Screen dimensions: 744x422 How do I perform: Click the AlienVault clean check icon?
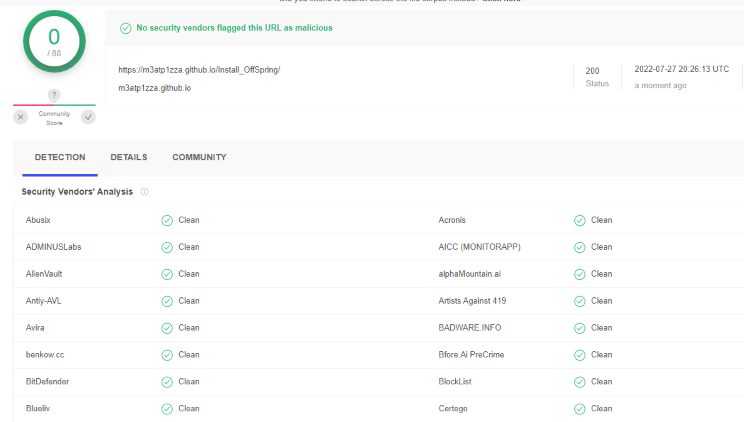[x=167, y=274]
